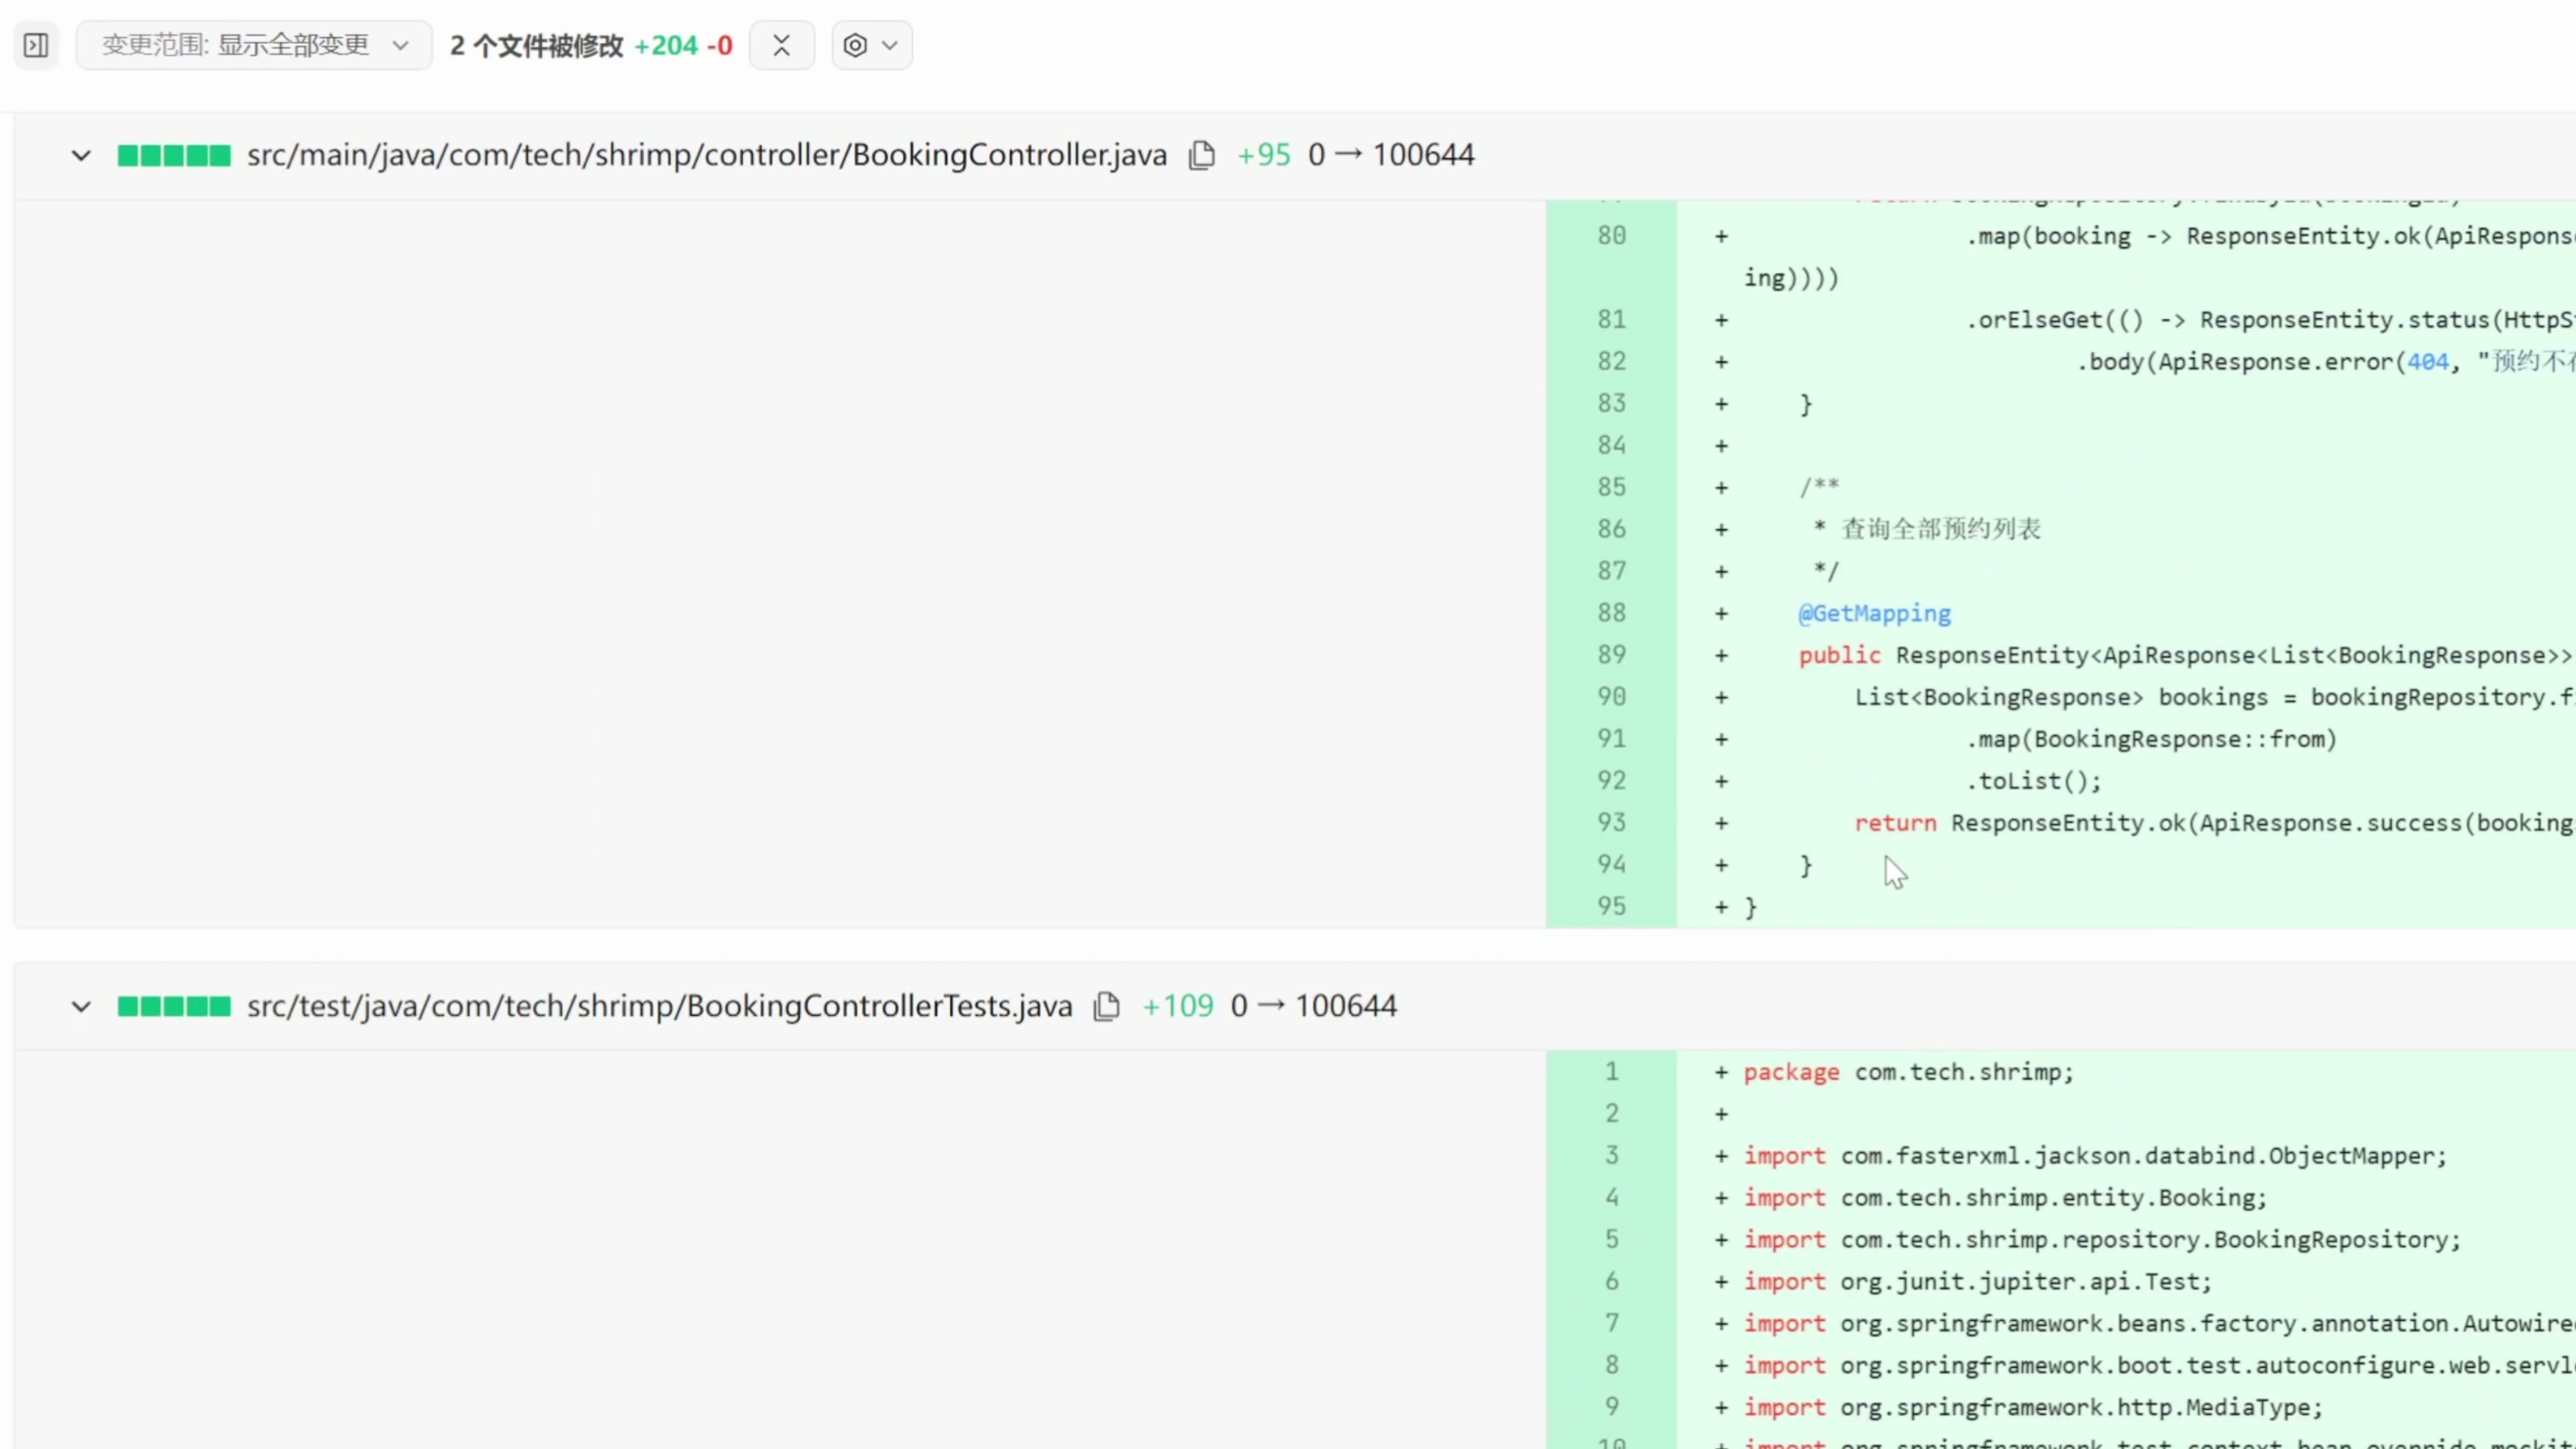Click the comment text 查询全部预约列表
Image resolution: width=2576 pixels, height=1449 pixels.
coord(1941,529)
